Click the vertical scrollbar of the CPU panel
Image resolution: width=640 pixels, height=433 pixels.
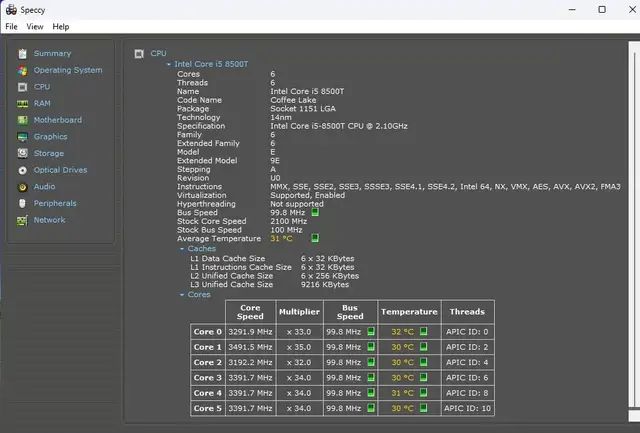pyautogui.click(x=634, y=229)
